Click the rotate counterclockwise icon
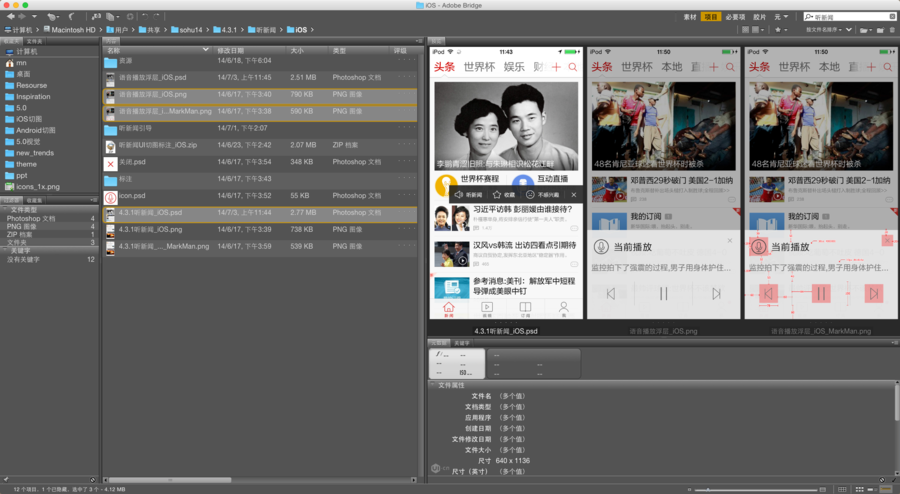Screen dimensions: 900x494 point(145,17)
